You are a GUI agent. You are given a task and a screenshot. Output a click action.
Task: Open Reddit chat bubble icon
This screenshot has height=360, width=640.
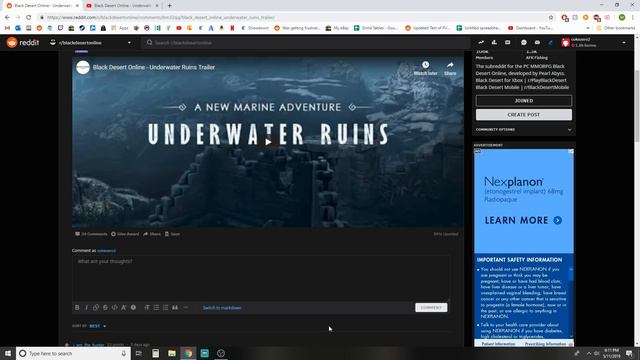pyautogui.click(x=524, y=42)
